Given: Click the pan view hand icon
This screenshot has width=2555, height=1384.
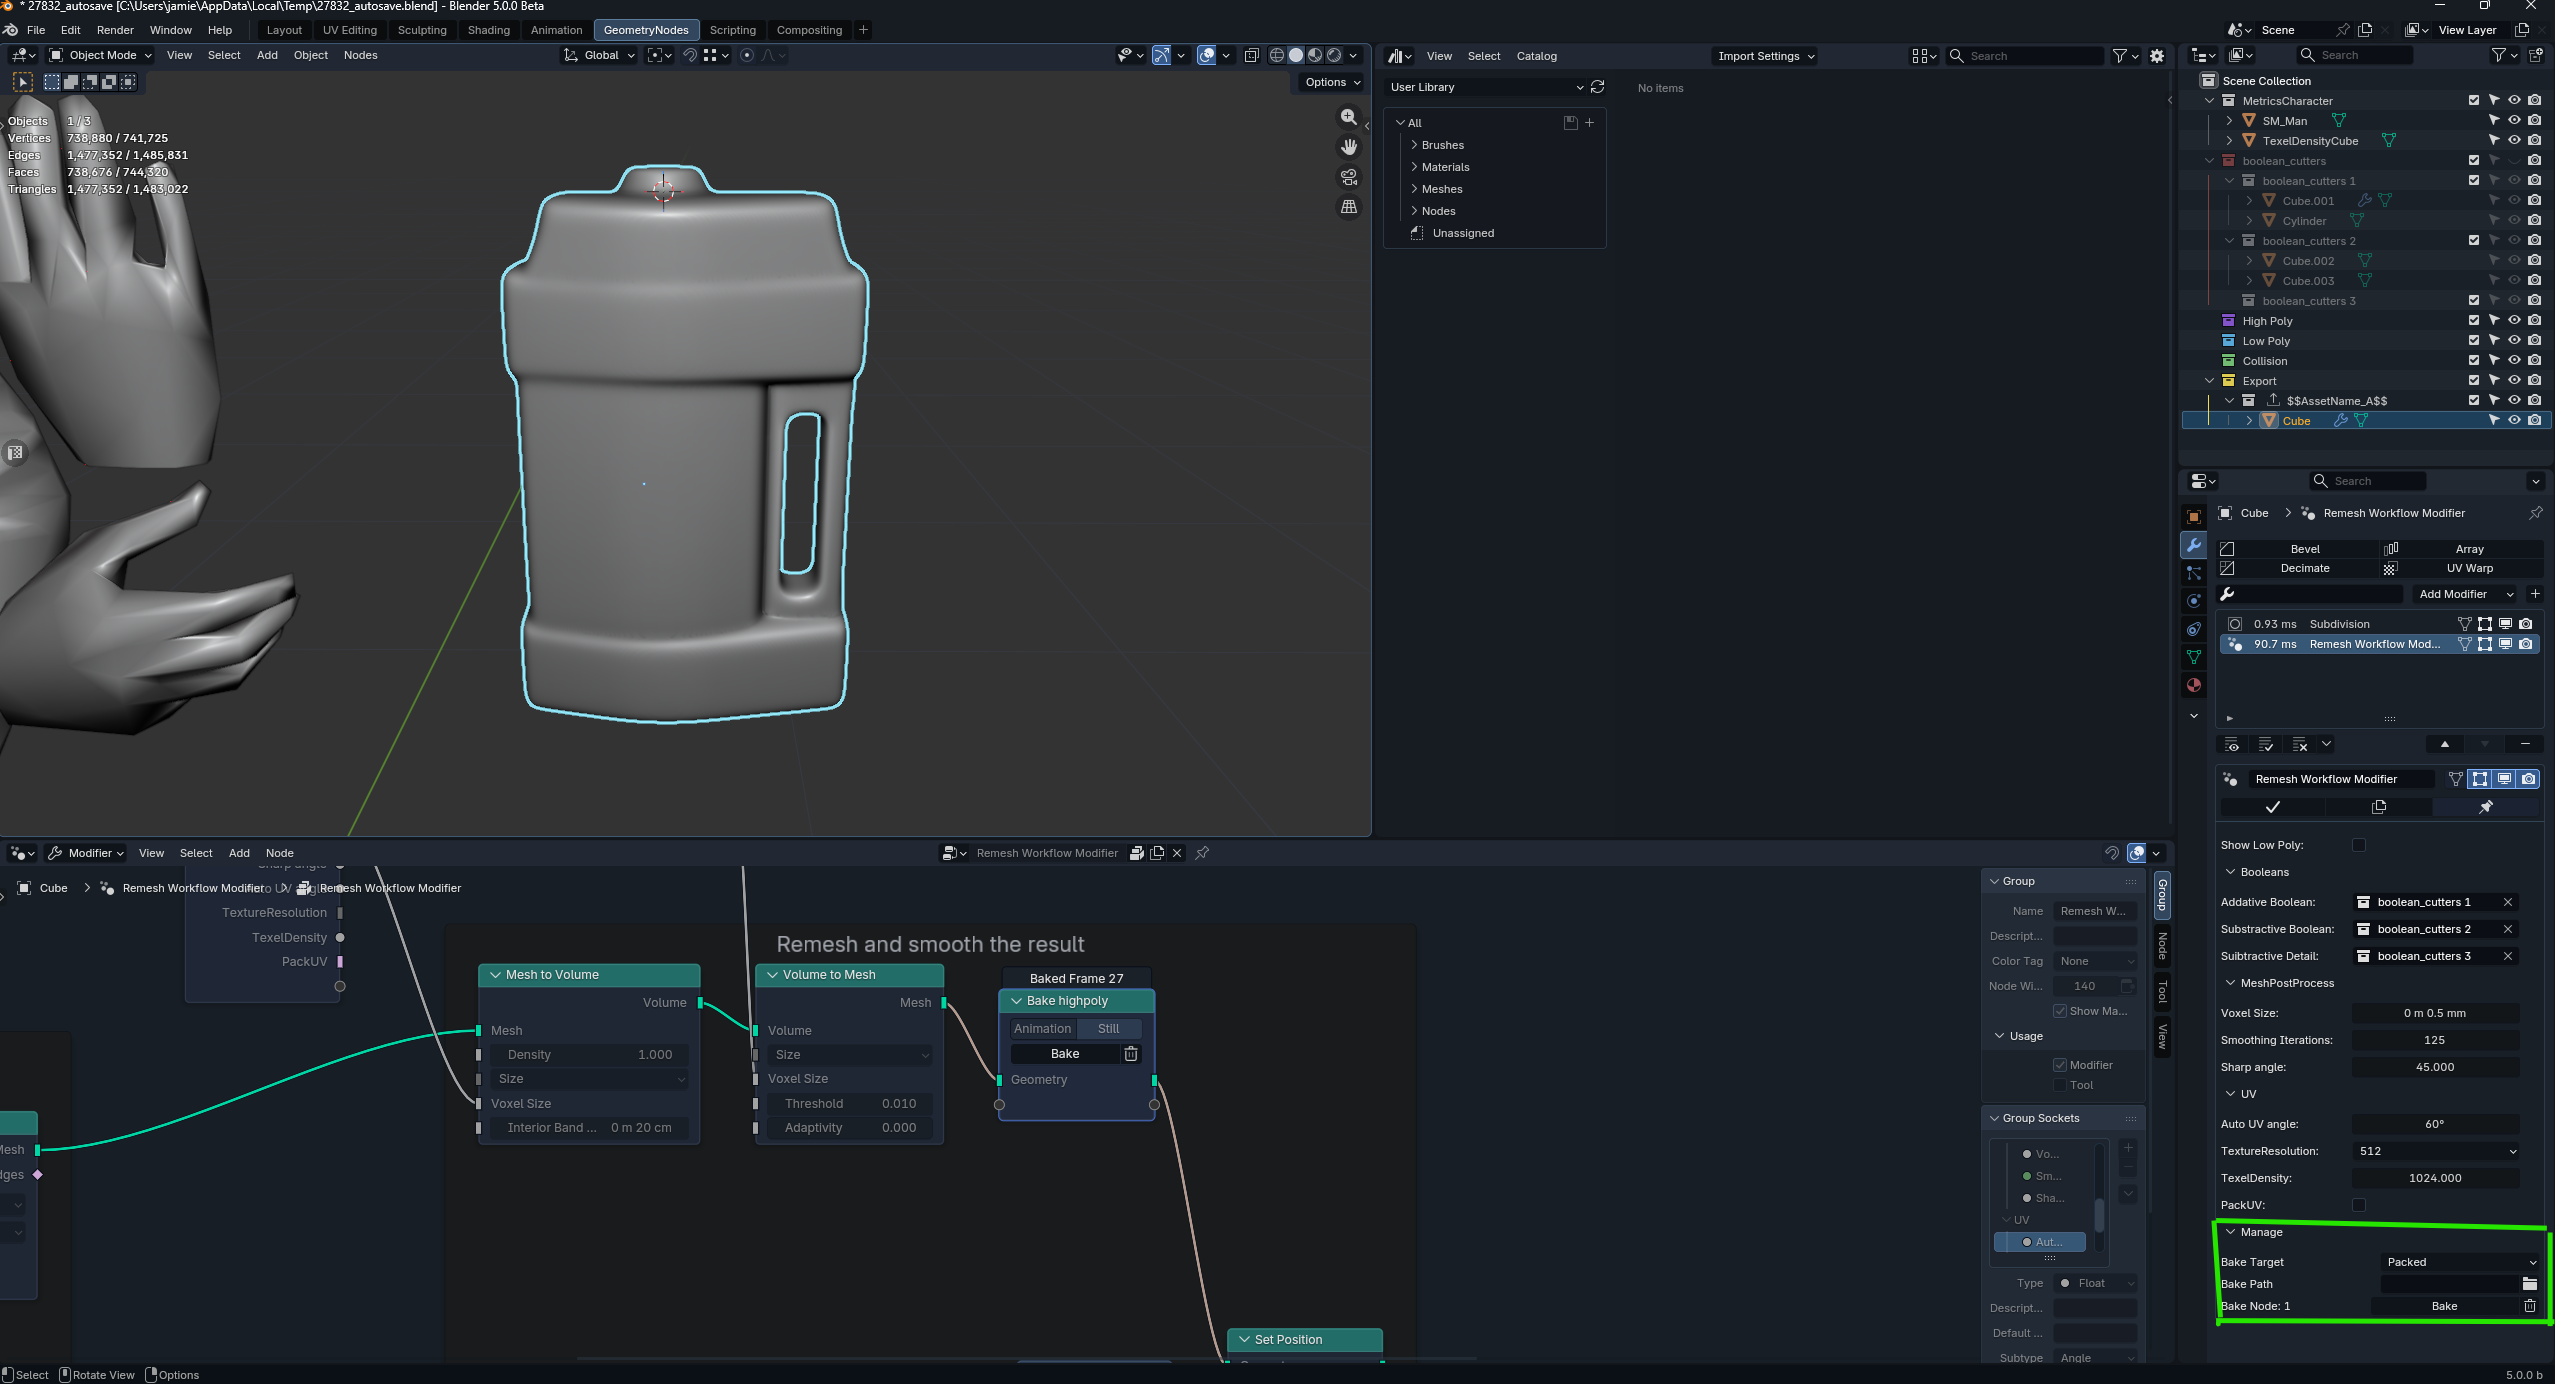Looking at the screenshot, I should pos(1348,147).
